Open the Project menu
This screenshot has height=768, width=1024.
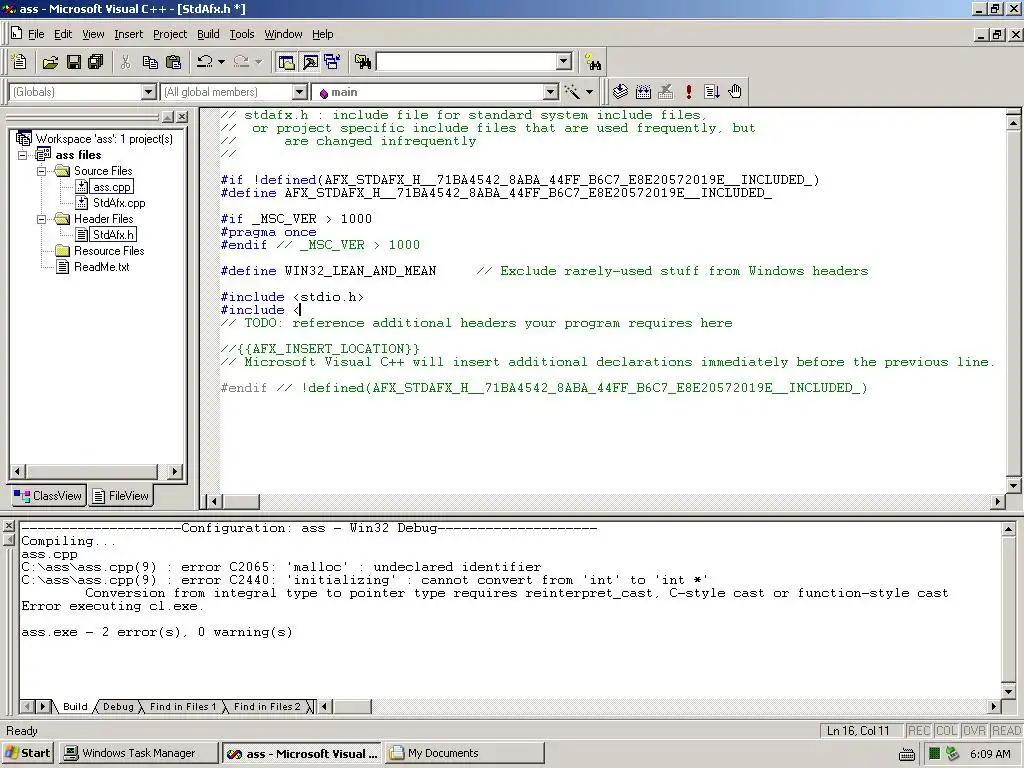[170, 34]
